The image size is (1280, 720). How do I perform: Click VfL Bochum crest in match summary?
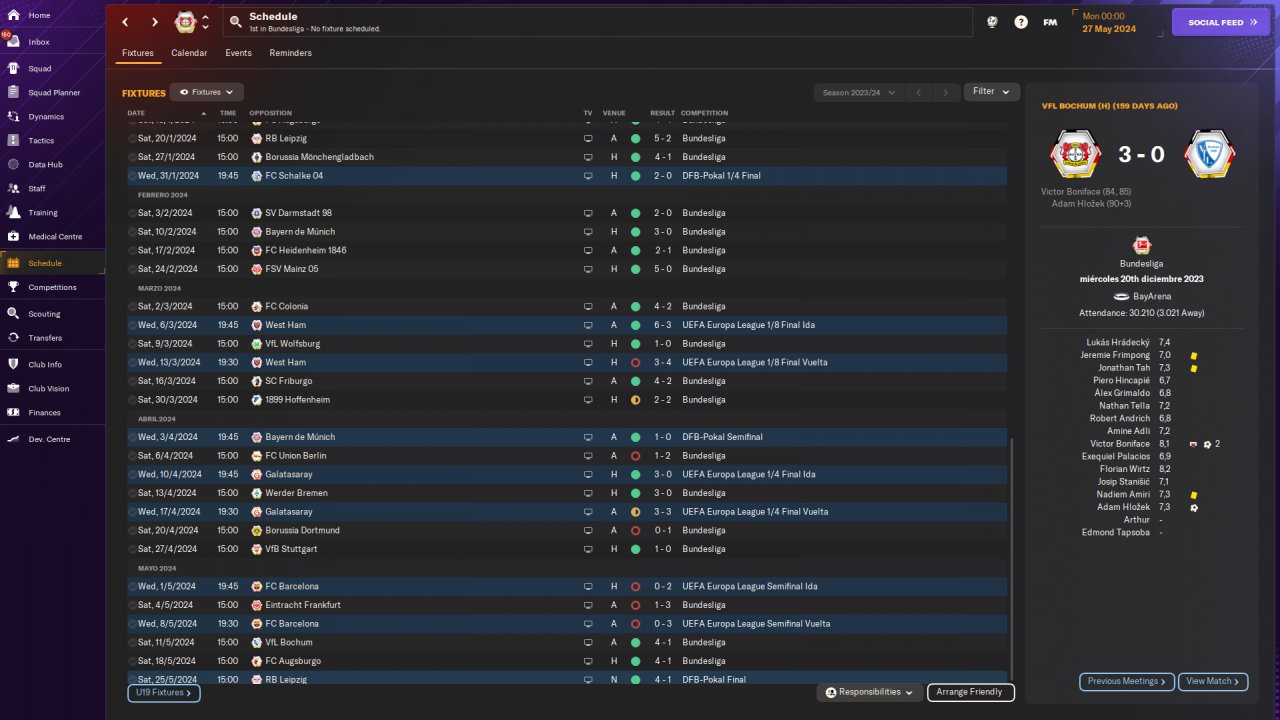point(1209,154)
